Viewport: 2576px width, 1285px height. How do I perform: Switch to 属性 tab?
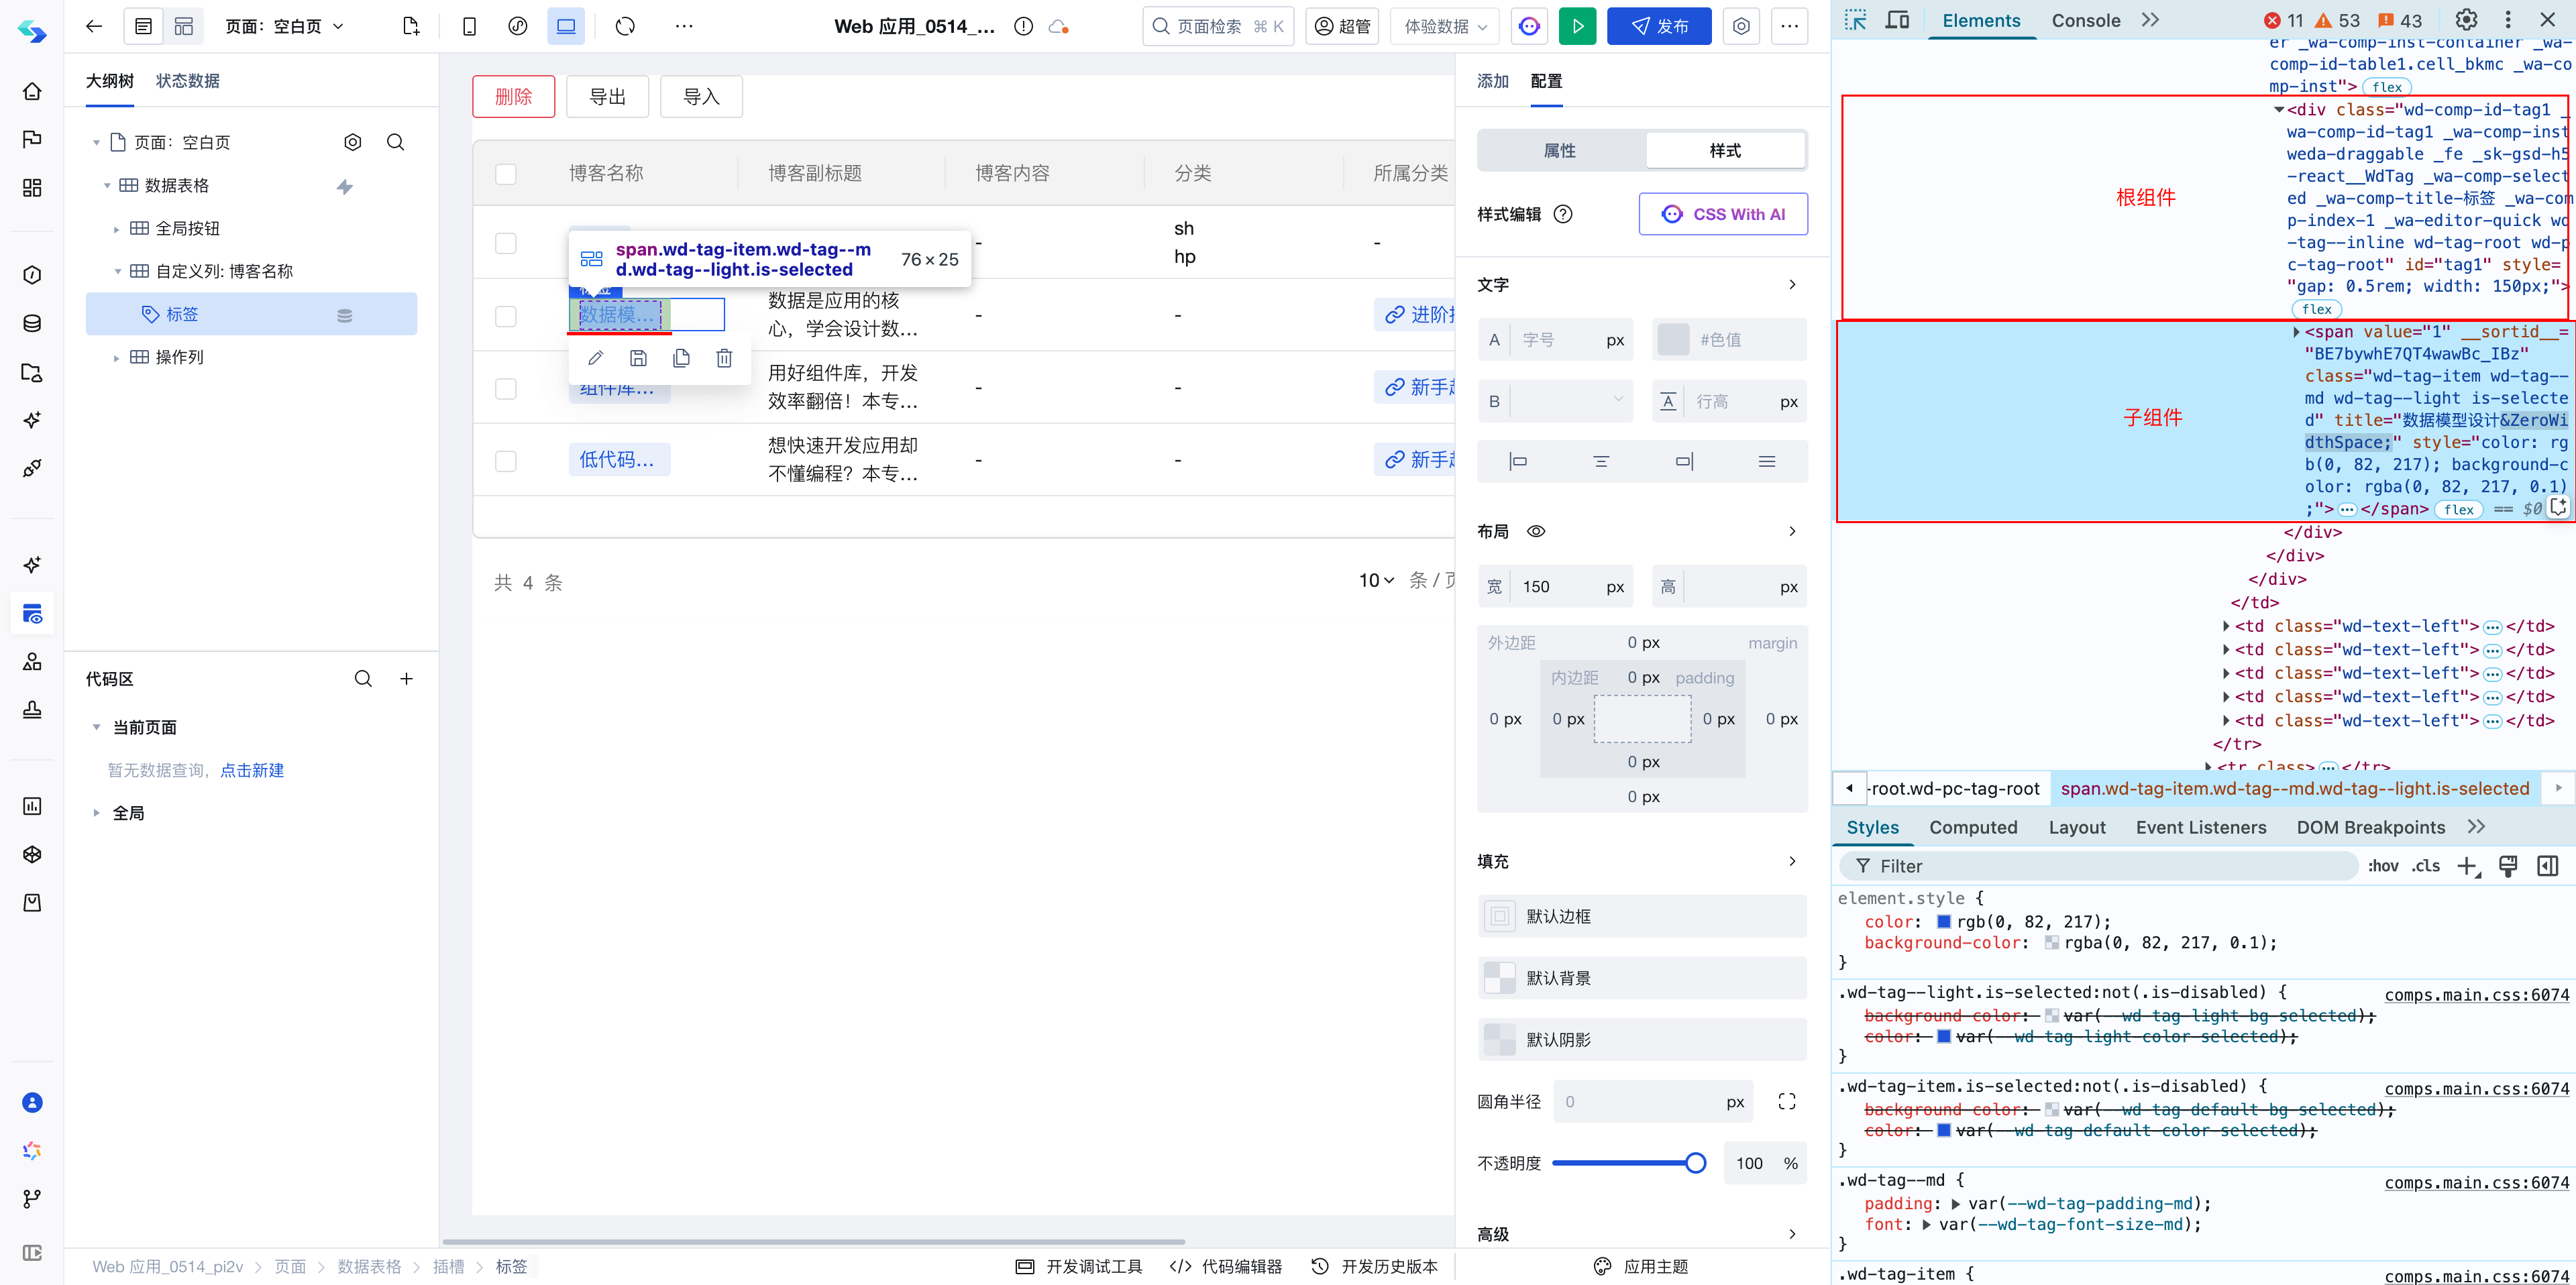click(x=1559, y=150)
